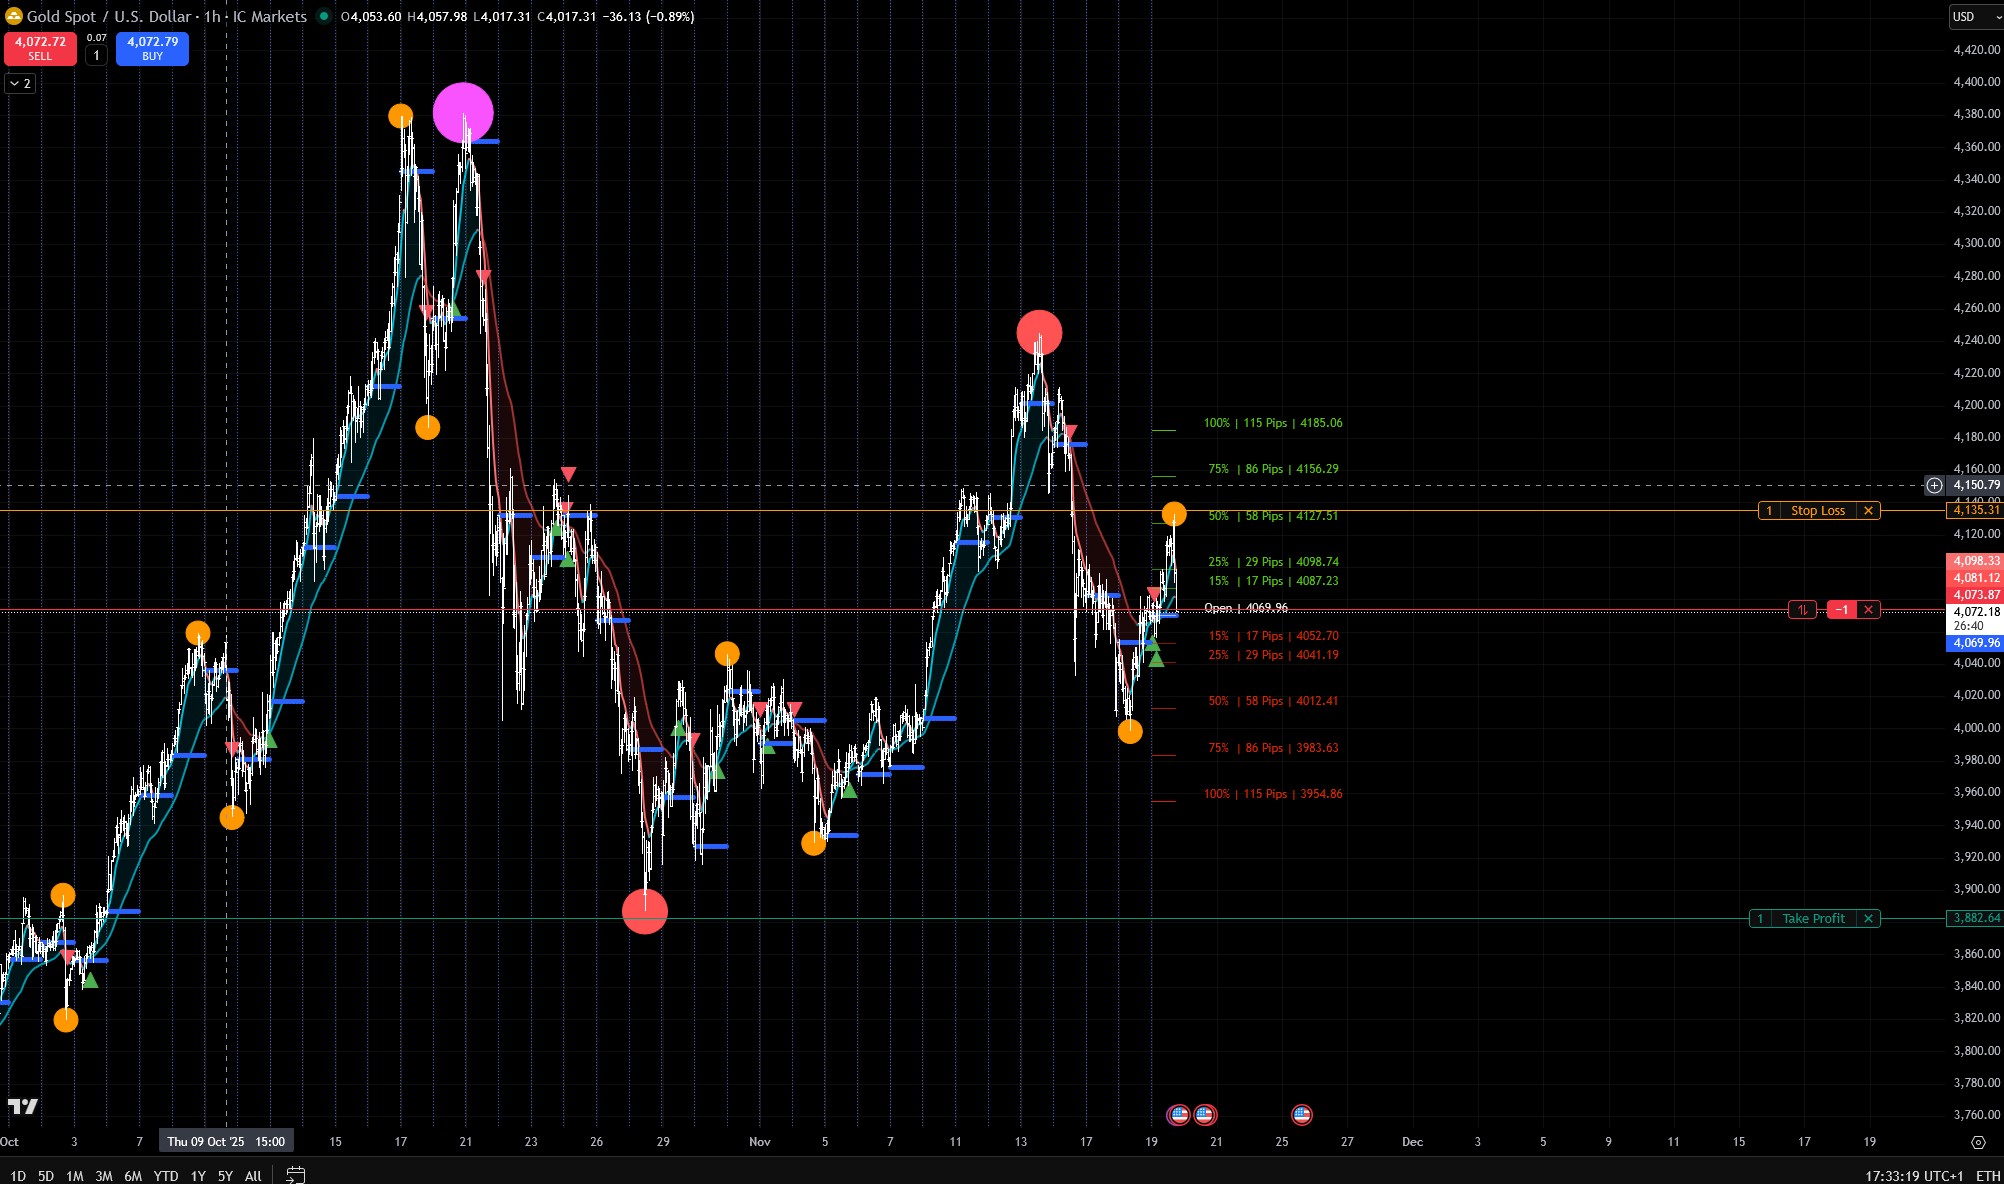Click the plus icon at price 4,150.79

[1935, 485]
